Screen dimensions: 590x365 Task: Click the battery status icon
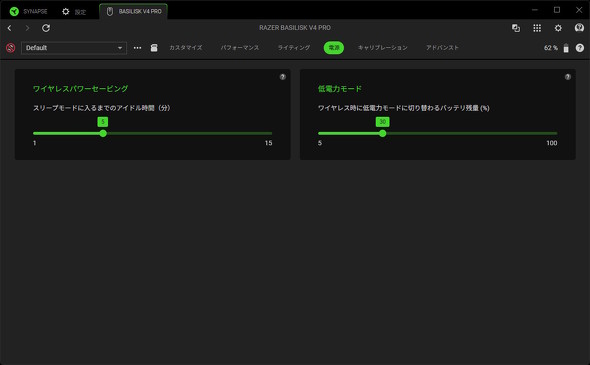tap(566, 48)
